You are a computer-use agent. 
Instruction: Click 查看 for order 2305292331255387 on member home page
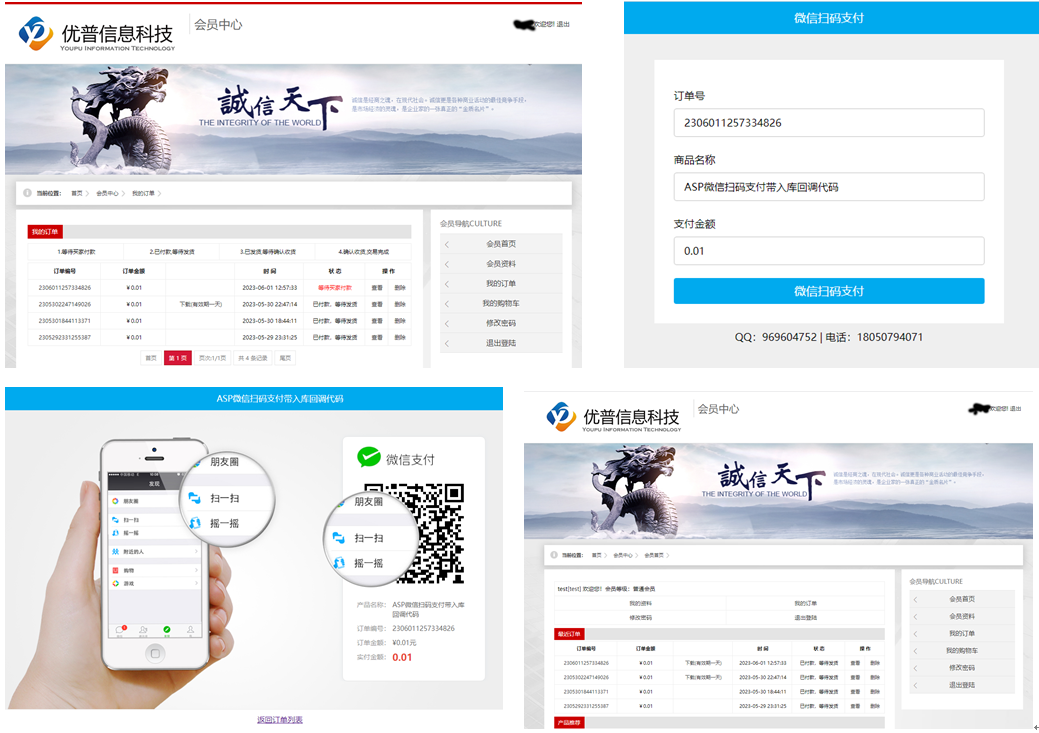pyautogui.click(x=855, y=706)
